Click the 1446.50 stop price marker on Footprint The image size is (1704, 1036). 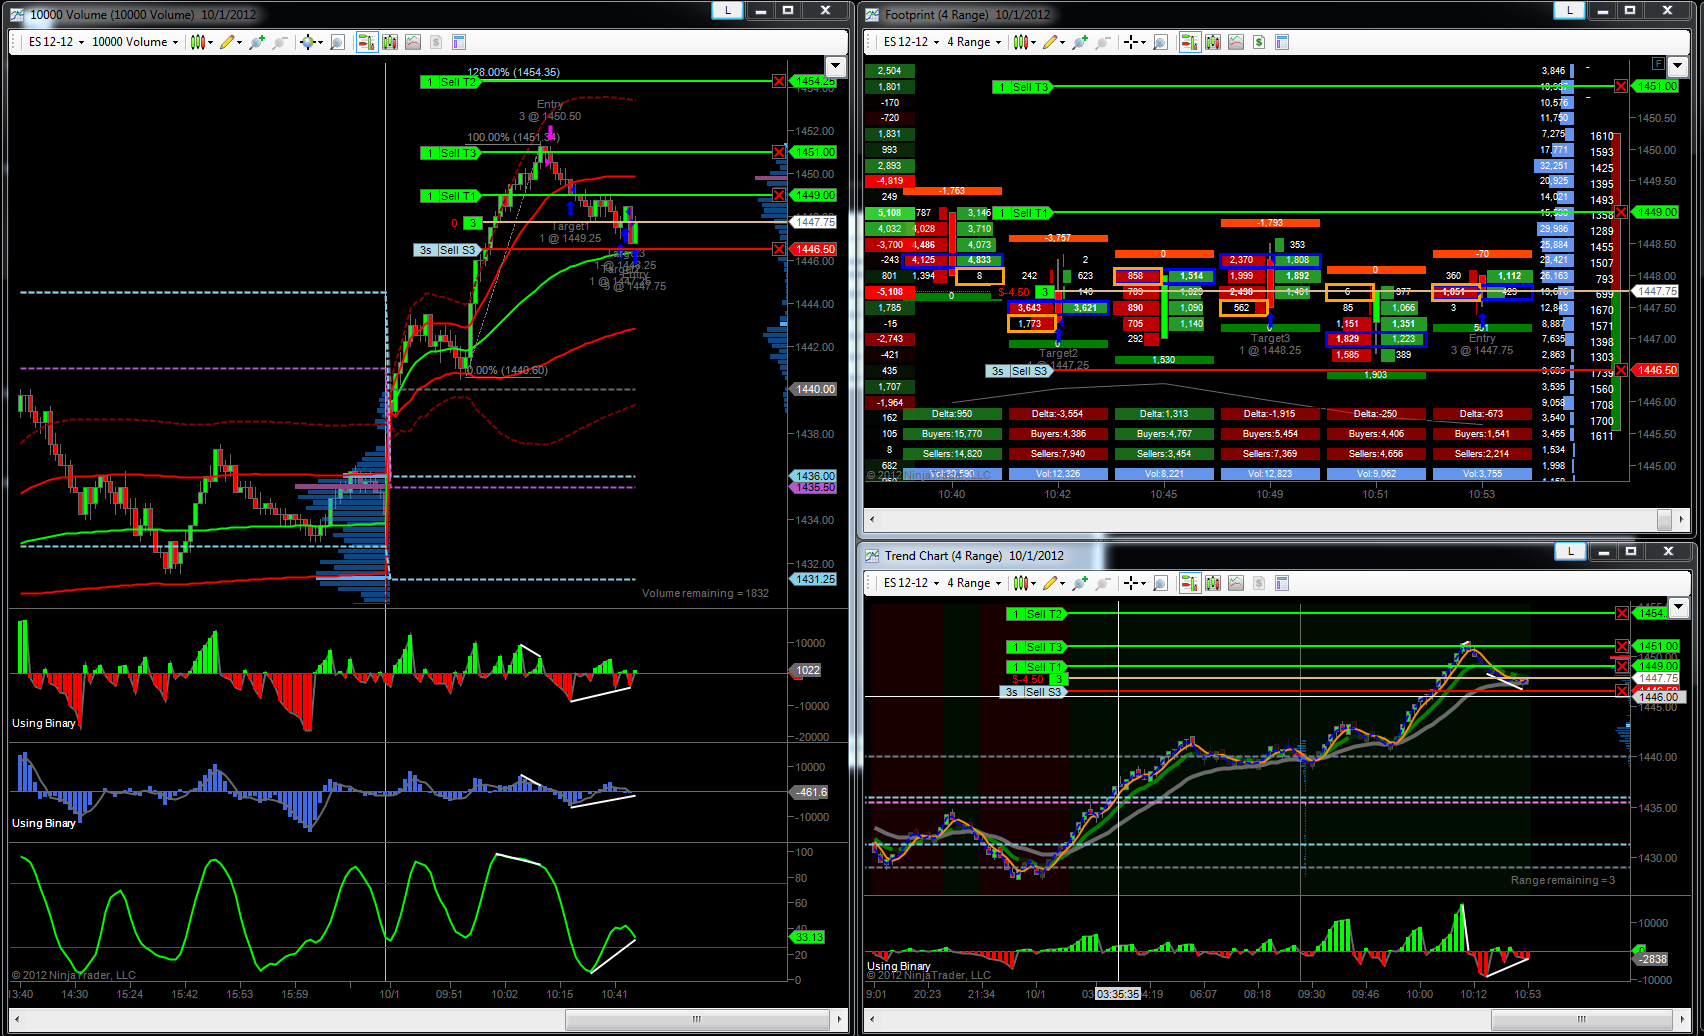click(x=1656, y=370)
